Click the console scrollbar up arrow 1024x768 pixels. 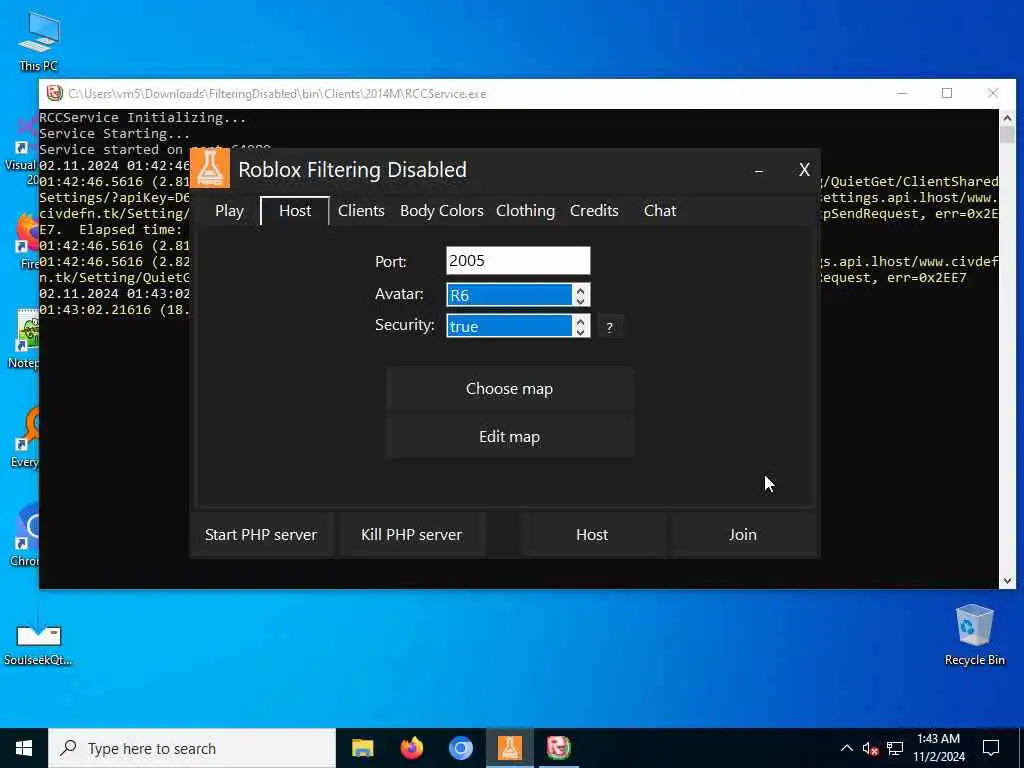pos(1006,118)
